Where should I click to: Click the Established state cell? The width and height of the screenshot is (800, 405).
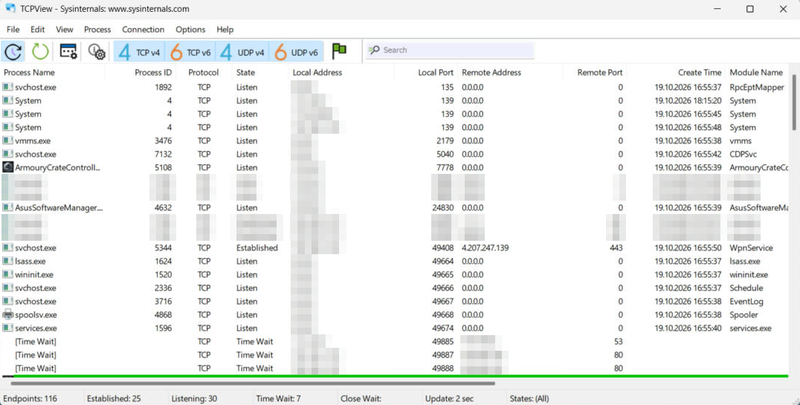[257, 248]
